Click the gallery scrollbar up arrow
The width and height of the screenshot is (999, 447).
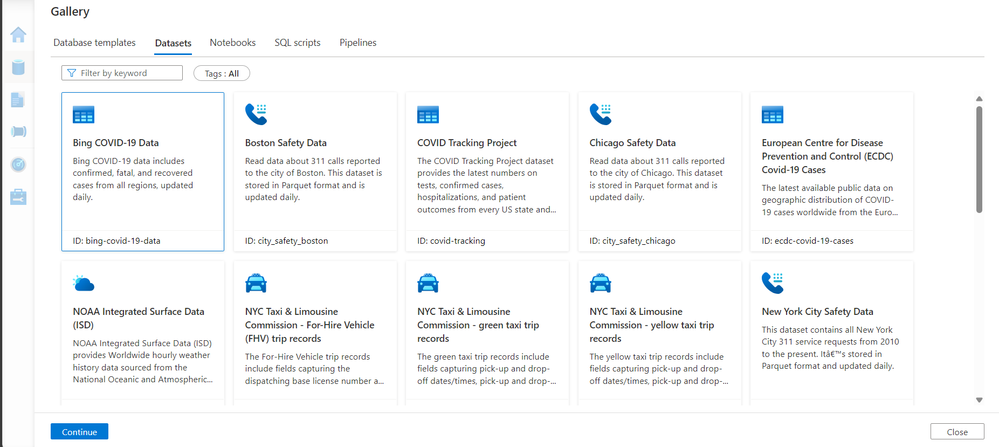click(979, 98)
